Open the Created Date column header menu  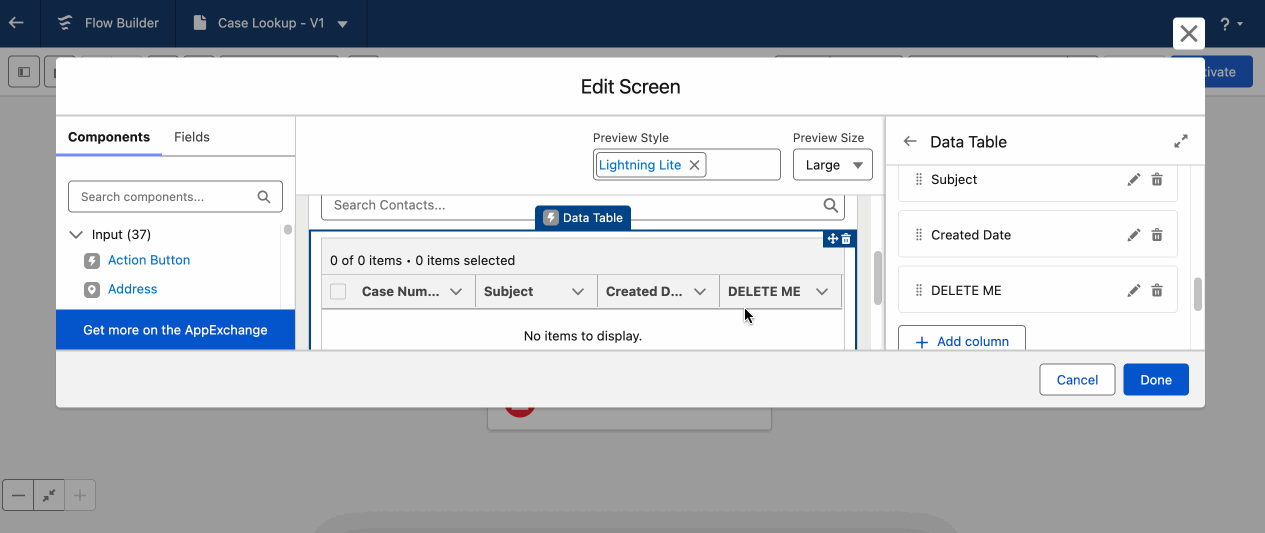click(x=700, y=292)
